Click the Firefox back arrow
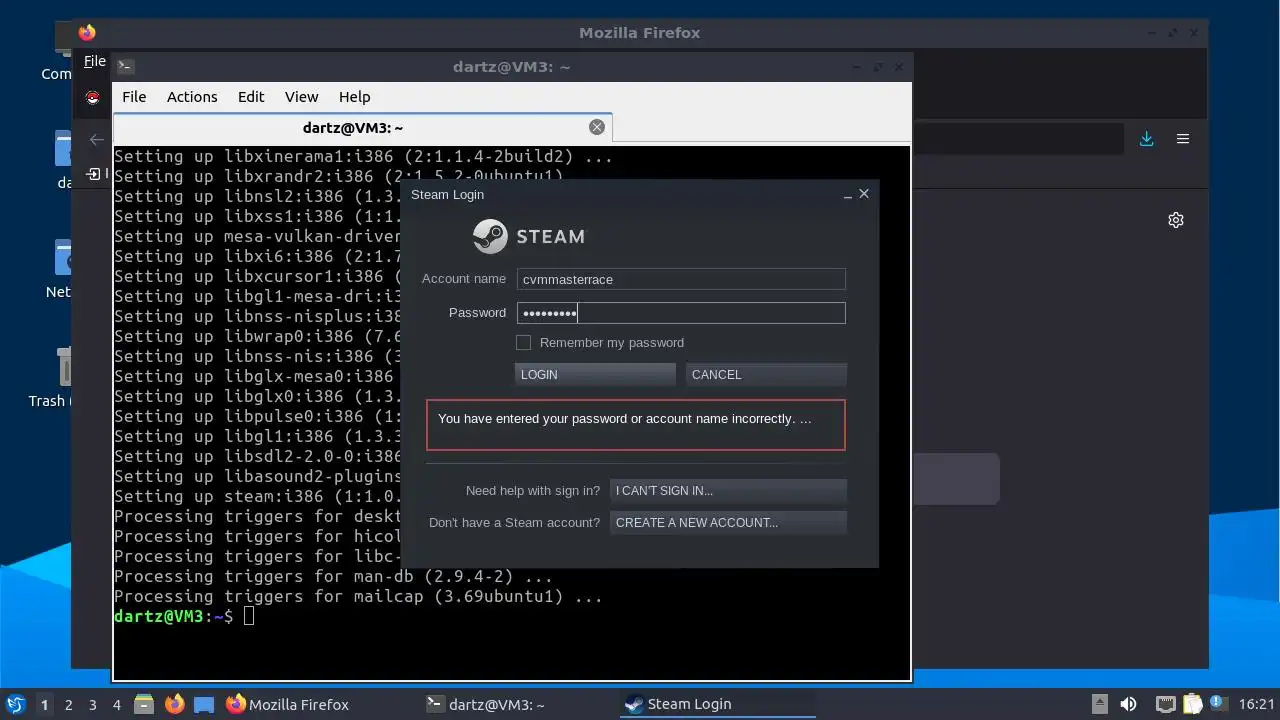 pyautogui.click(x=97, y=140)
